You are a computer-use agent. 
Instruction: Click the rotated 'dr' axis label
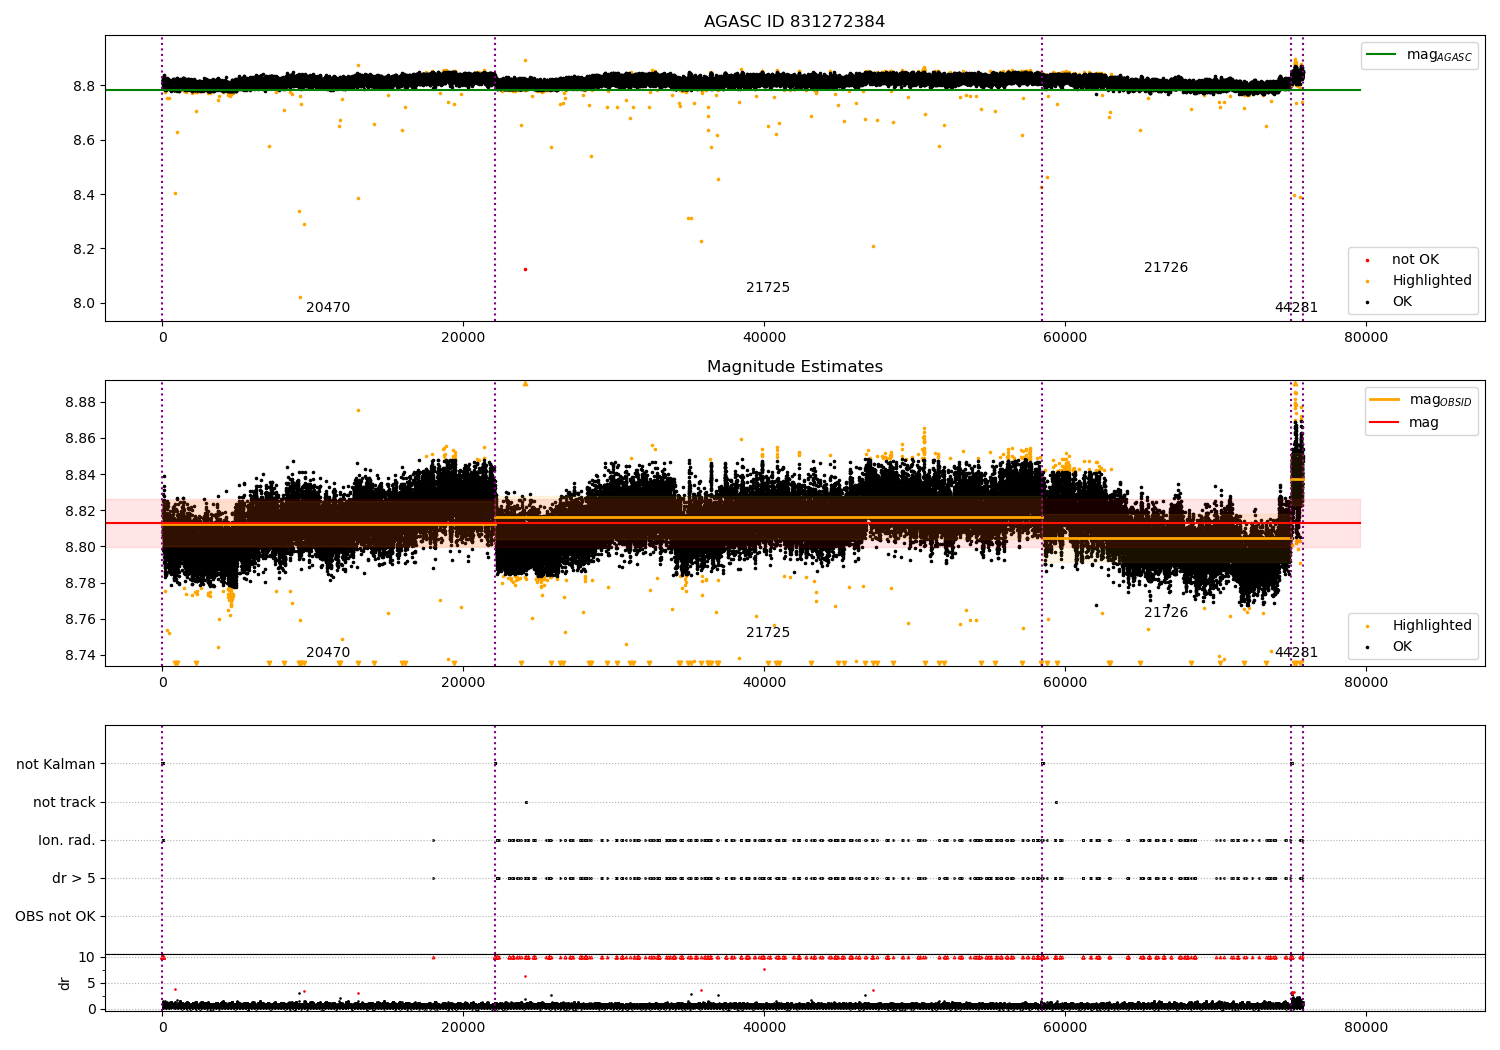pyautogui.click(x=65, y=983)
